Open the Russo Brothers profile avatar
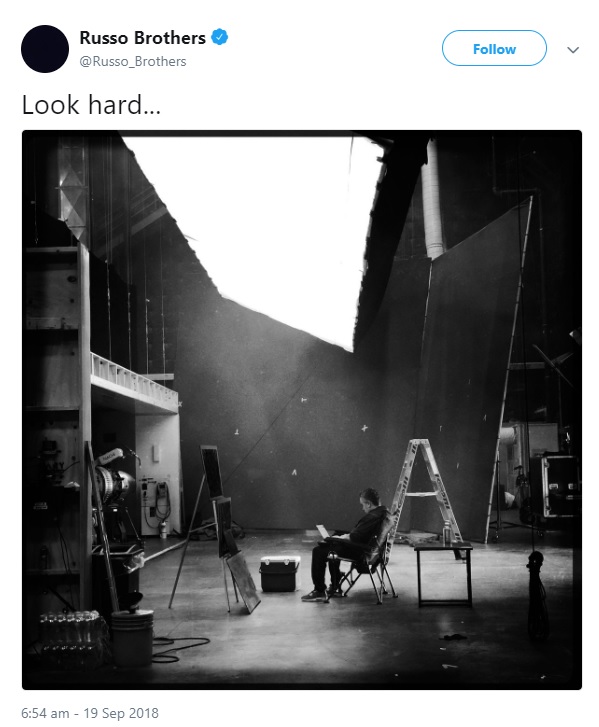599x727 pixels. click(45, 49)
